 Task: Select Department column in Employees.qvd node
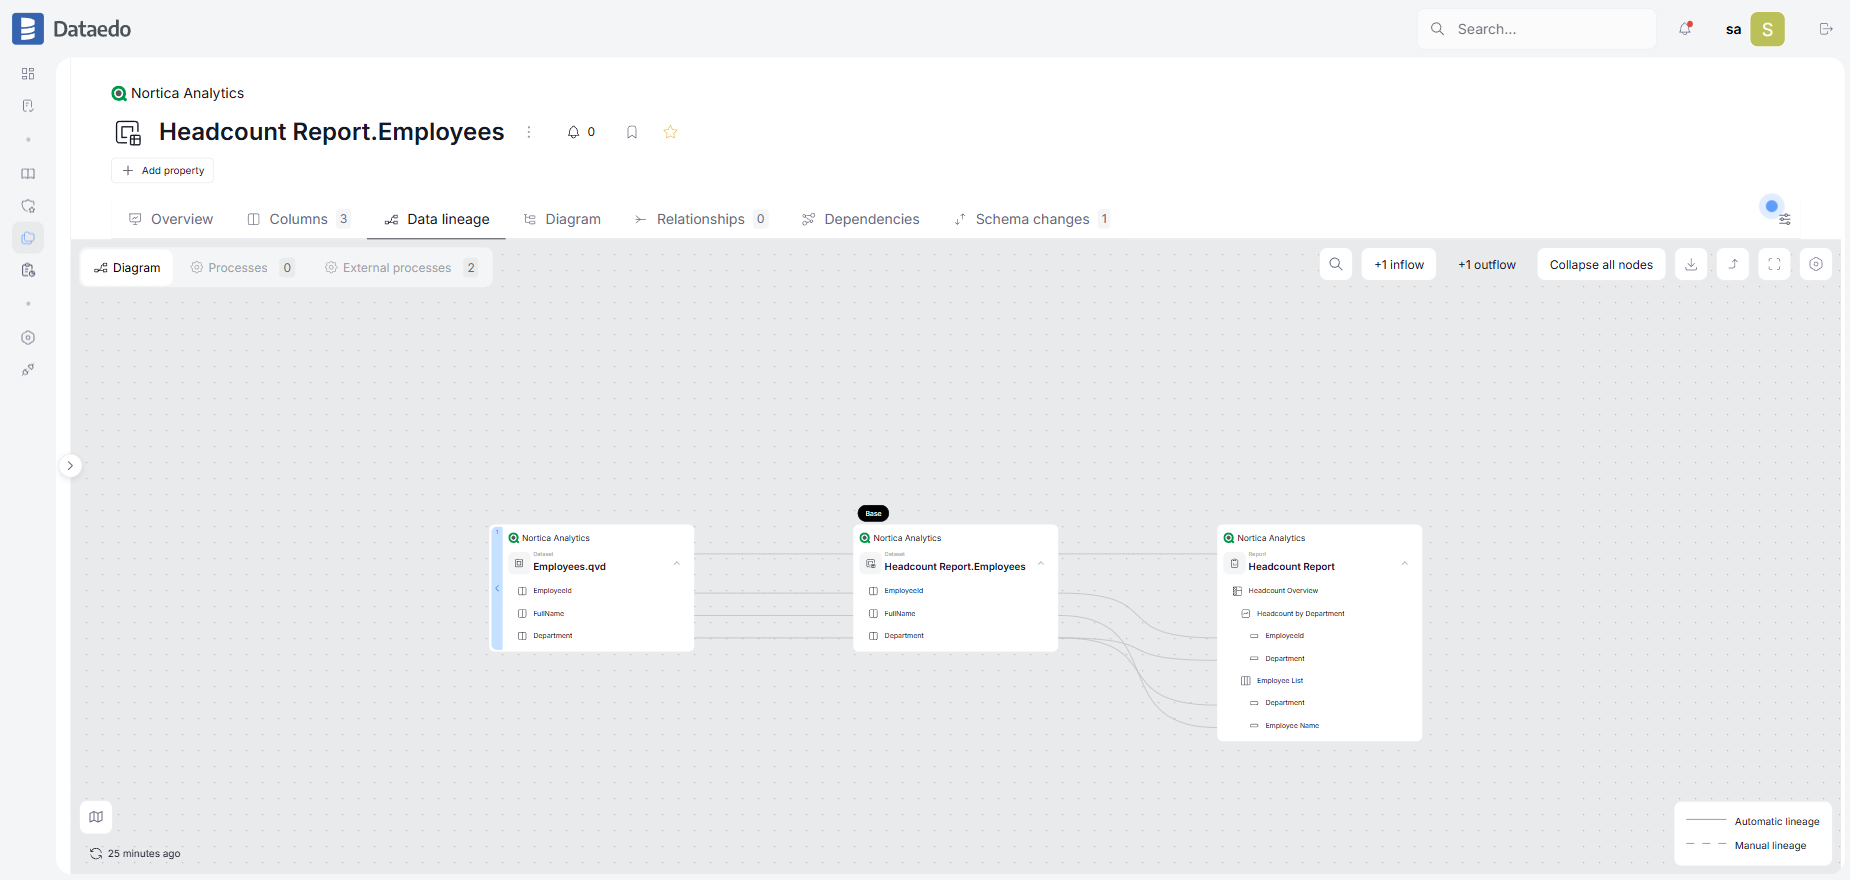coord(553,636)
